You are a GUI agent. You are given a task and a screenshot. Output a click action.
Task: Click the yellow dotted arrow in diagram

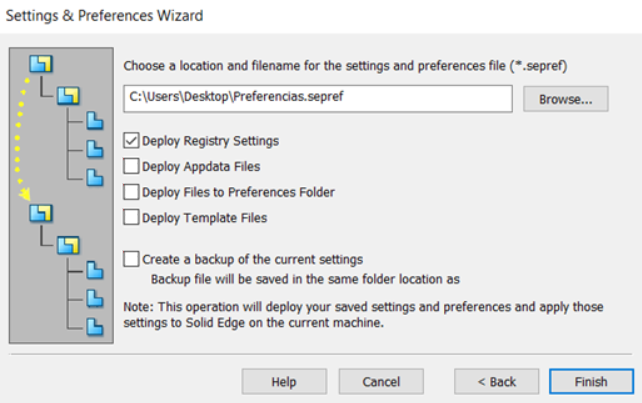tap(21, 139)
